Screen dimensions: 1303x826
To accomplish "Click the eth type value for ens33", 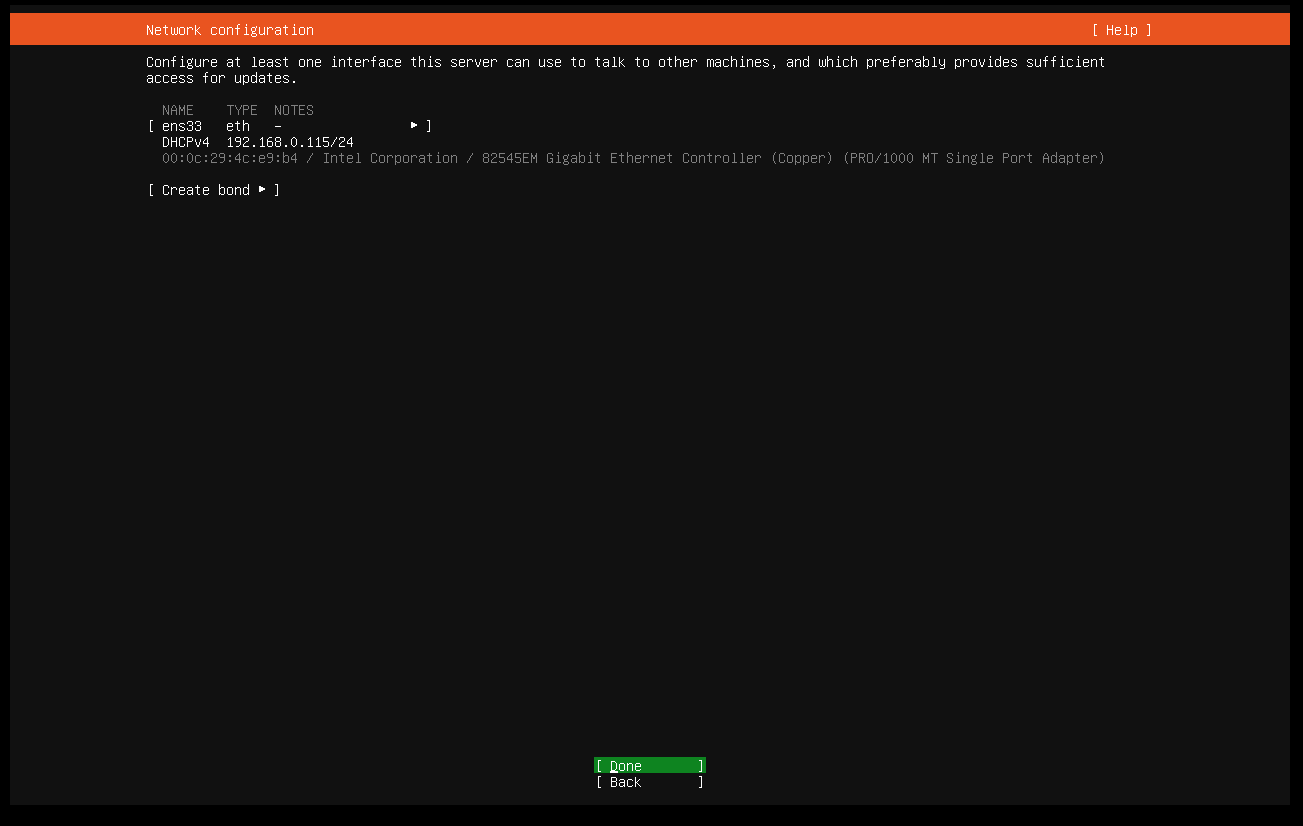I will 238,126.
